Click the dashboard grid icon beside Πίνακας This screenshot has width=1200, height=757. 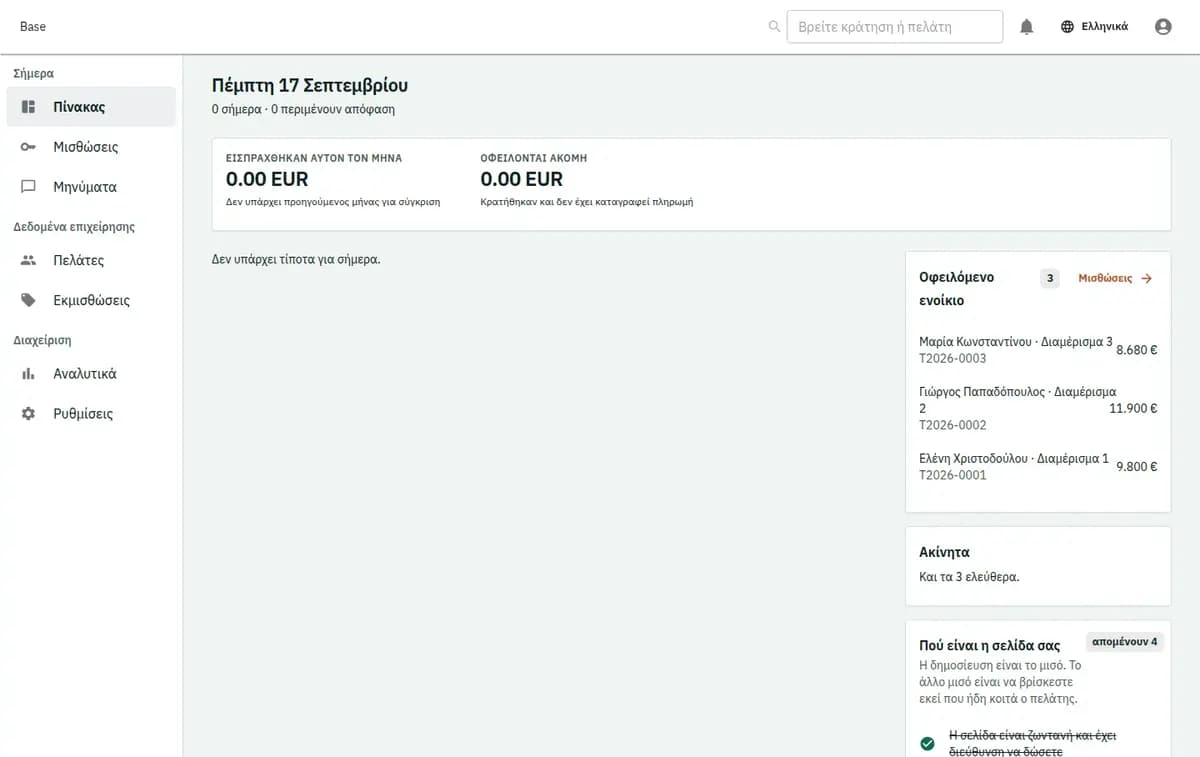coord(28,107)
